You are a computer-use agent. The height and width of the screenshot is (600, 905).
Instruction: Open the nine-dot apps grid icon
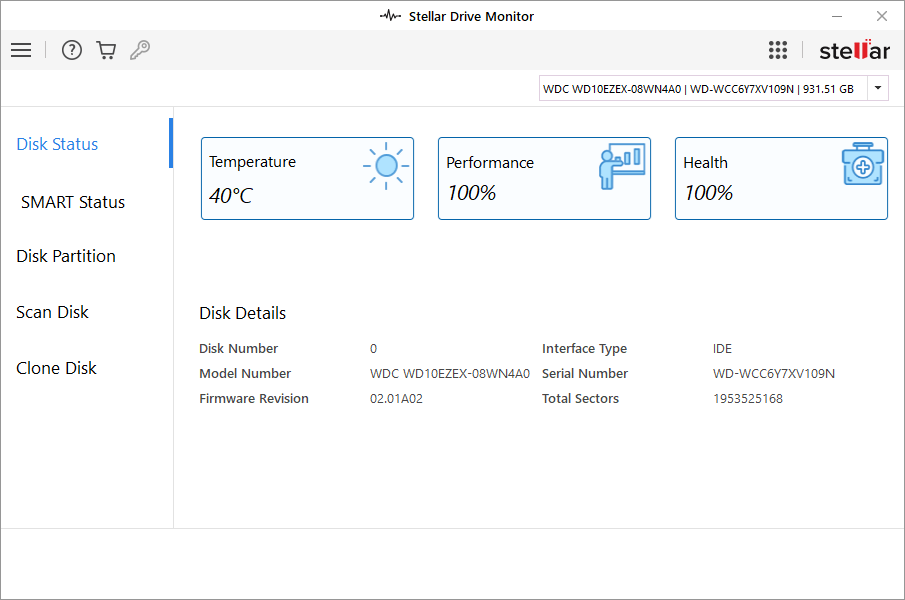click(x=778, y=50)
